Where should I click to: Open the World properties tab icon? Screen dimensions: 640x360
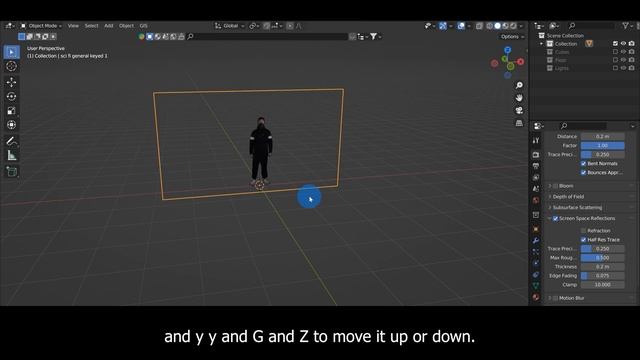(x=536, y=200)
